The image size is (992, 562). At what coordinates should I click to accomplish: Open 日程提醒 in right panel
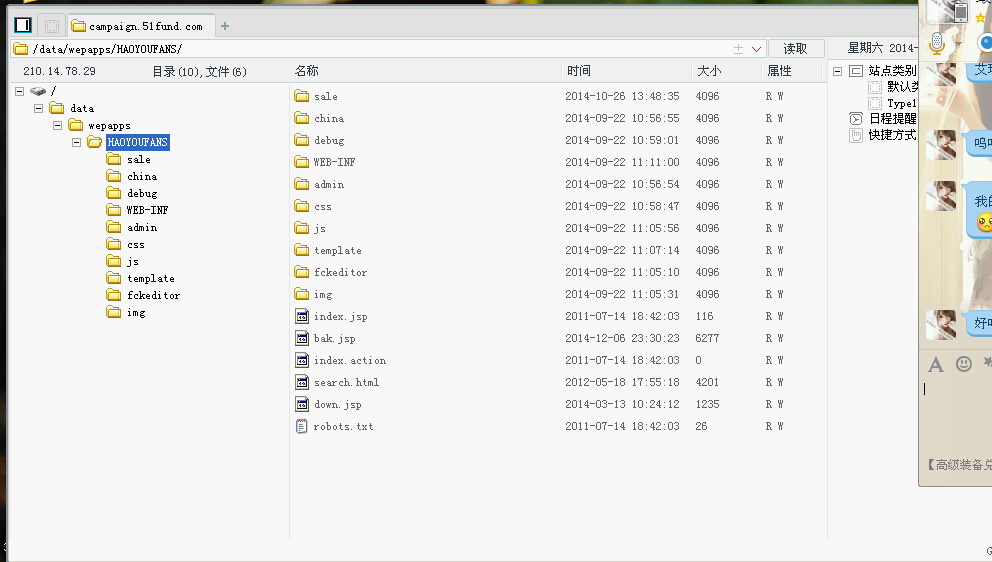click(x=892, y=118)
